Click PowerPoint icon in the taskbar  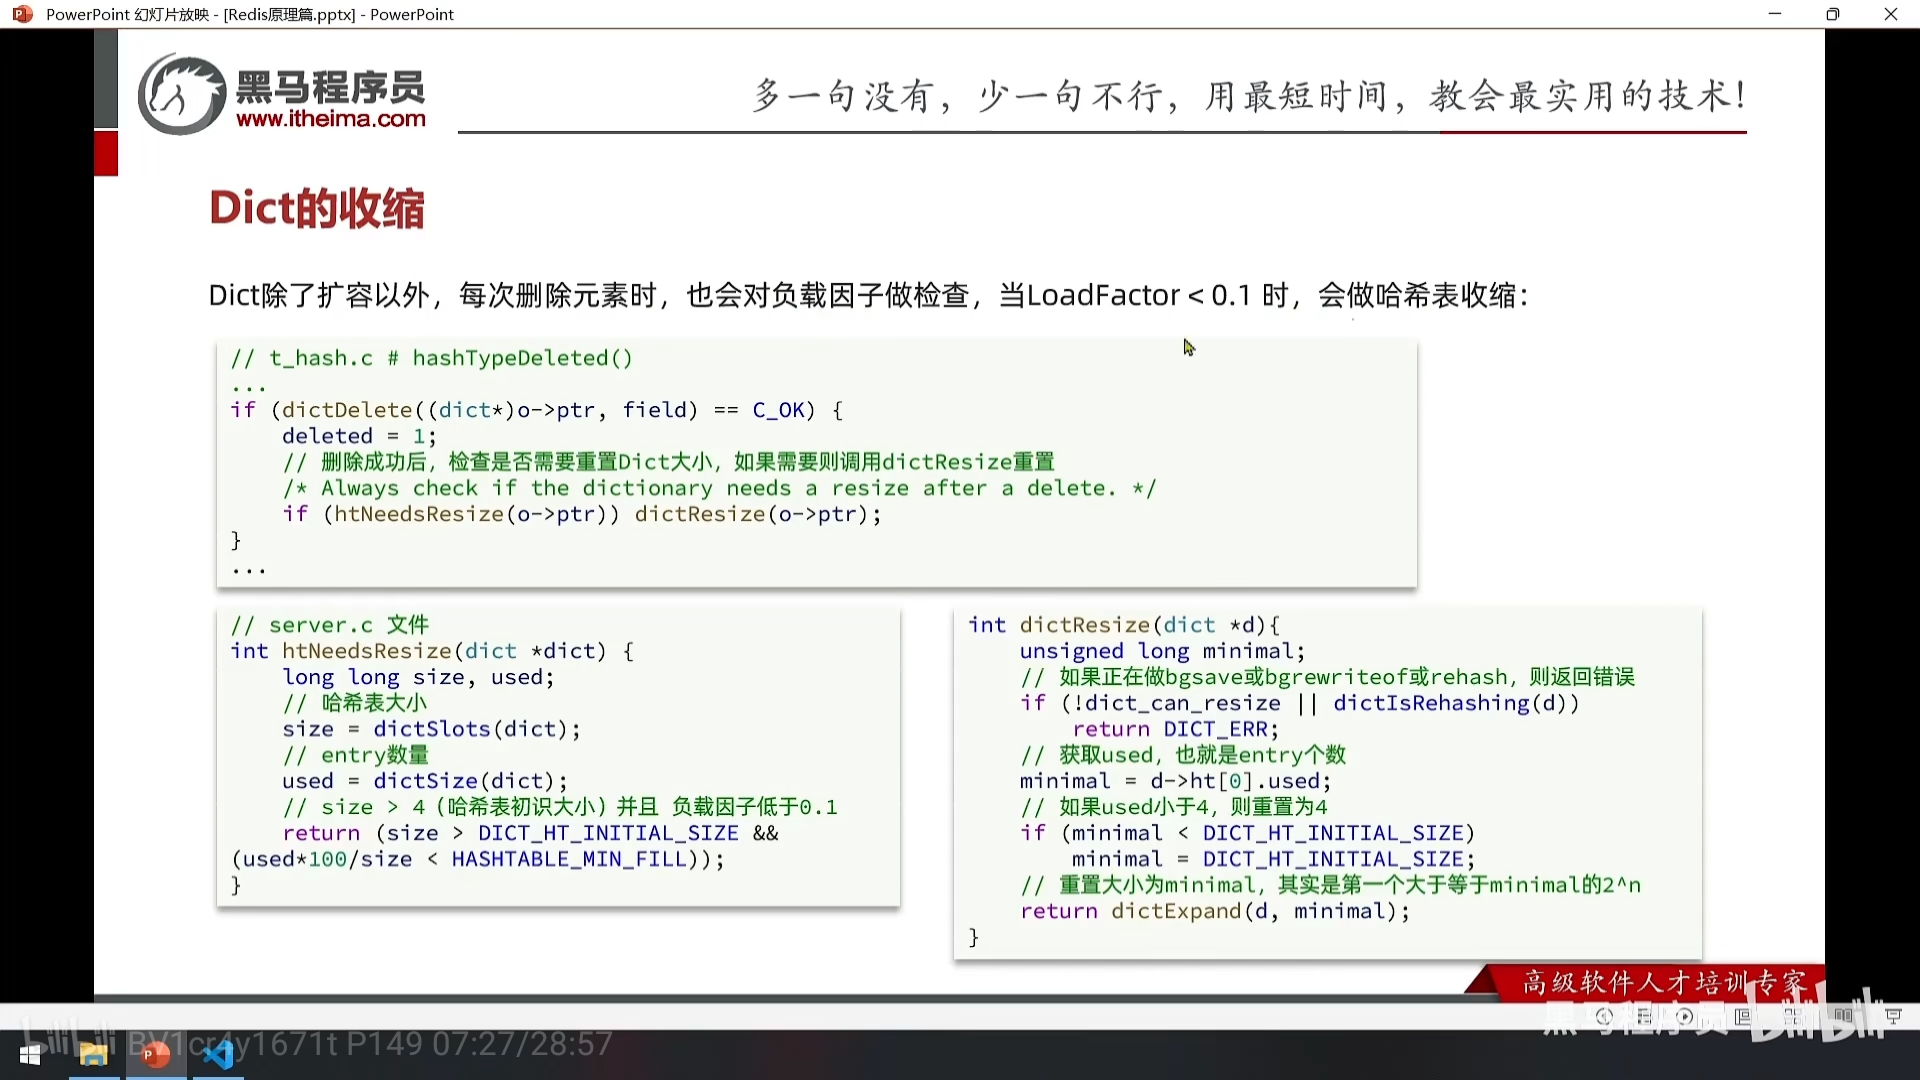(x=155, y=1054)
